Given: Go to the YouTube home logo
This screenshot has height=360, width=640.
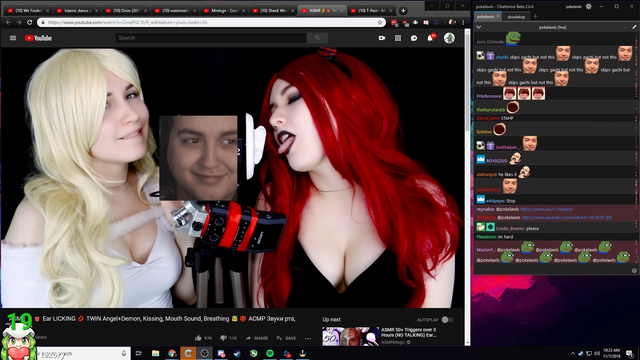Looking at the screenshot, I should [38, 38].
